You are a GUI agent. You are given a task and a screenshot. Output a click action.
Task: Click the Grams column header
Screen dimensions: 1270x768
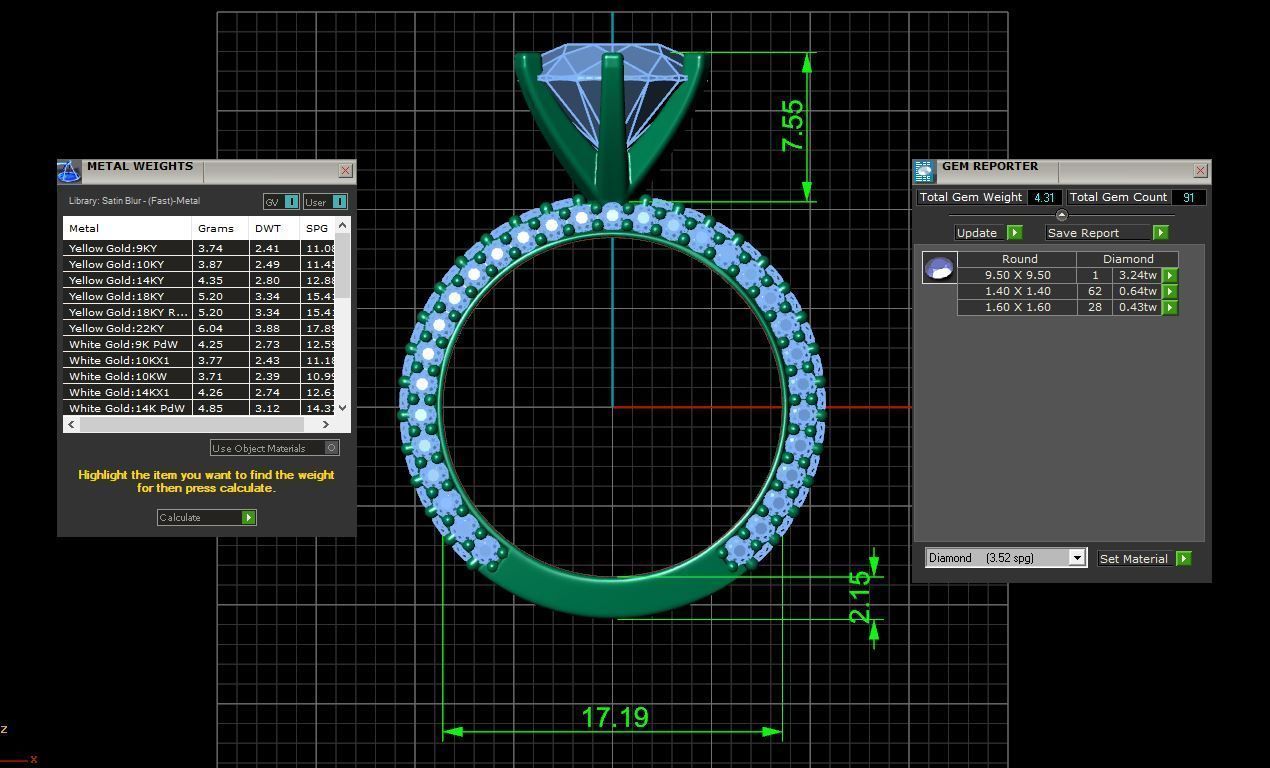point(220,228)
